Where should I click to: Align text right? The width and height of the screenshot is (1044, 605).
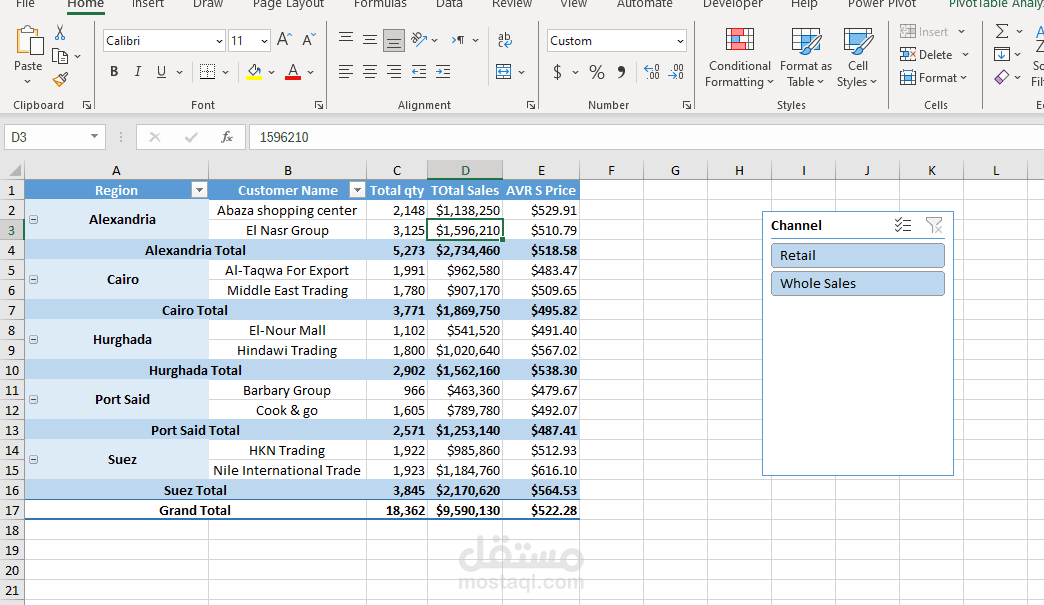pos(394,71)
